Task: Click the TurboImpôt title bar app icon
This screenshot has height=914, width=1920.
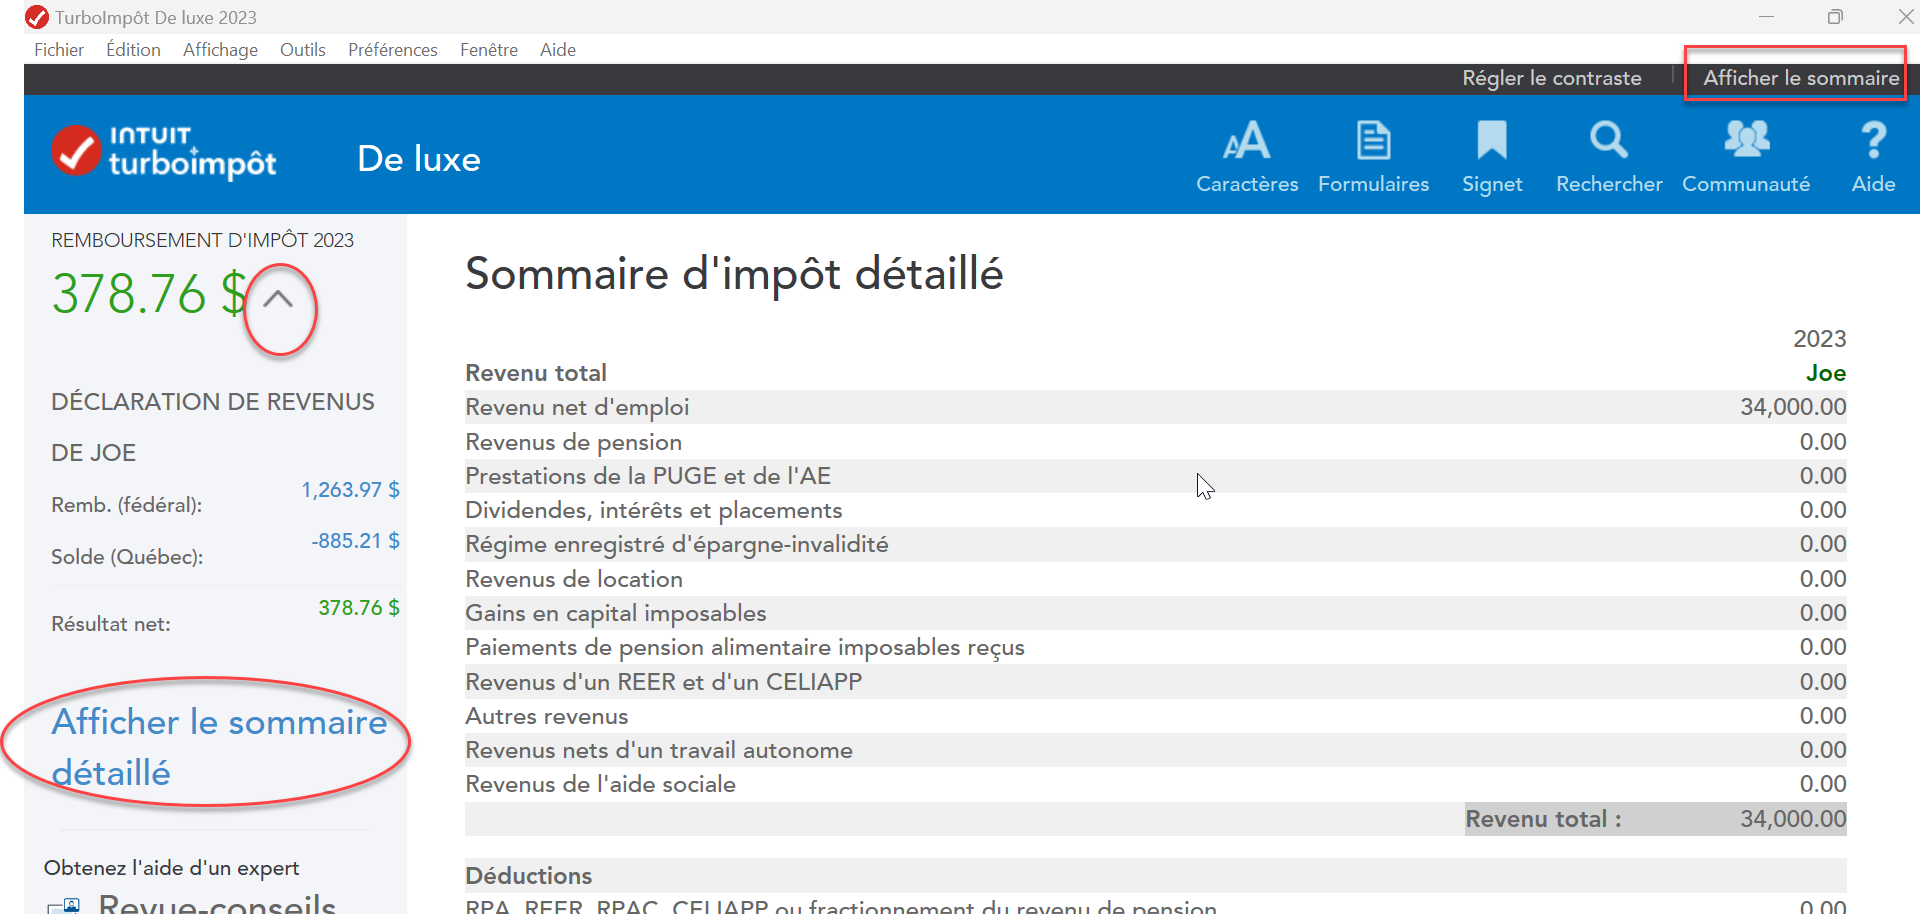Action: point(37,17)
